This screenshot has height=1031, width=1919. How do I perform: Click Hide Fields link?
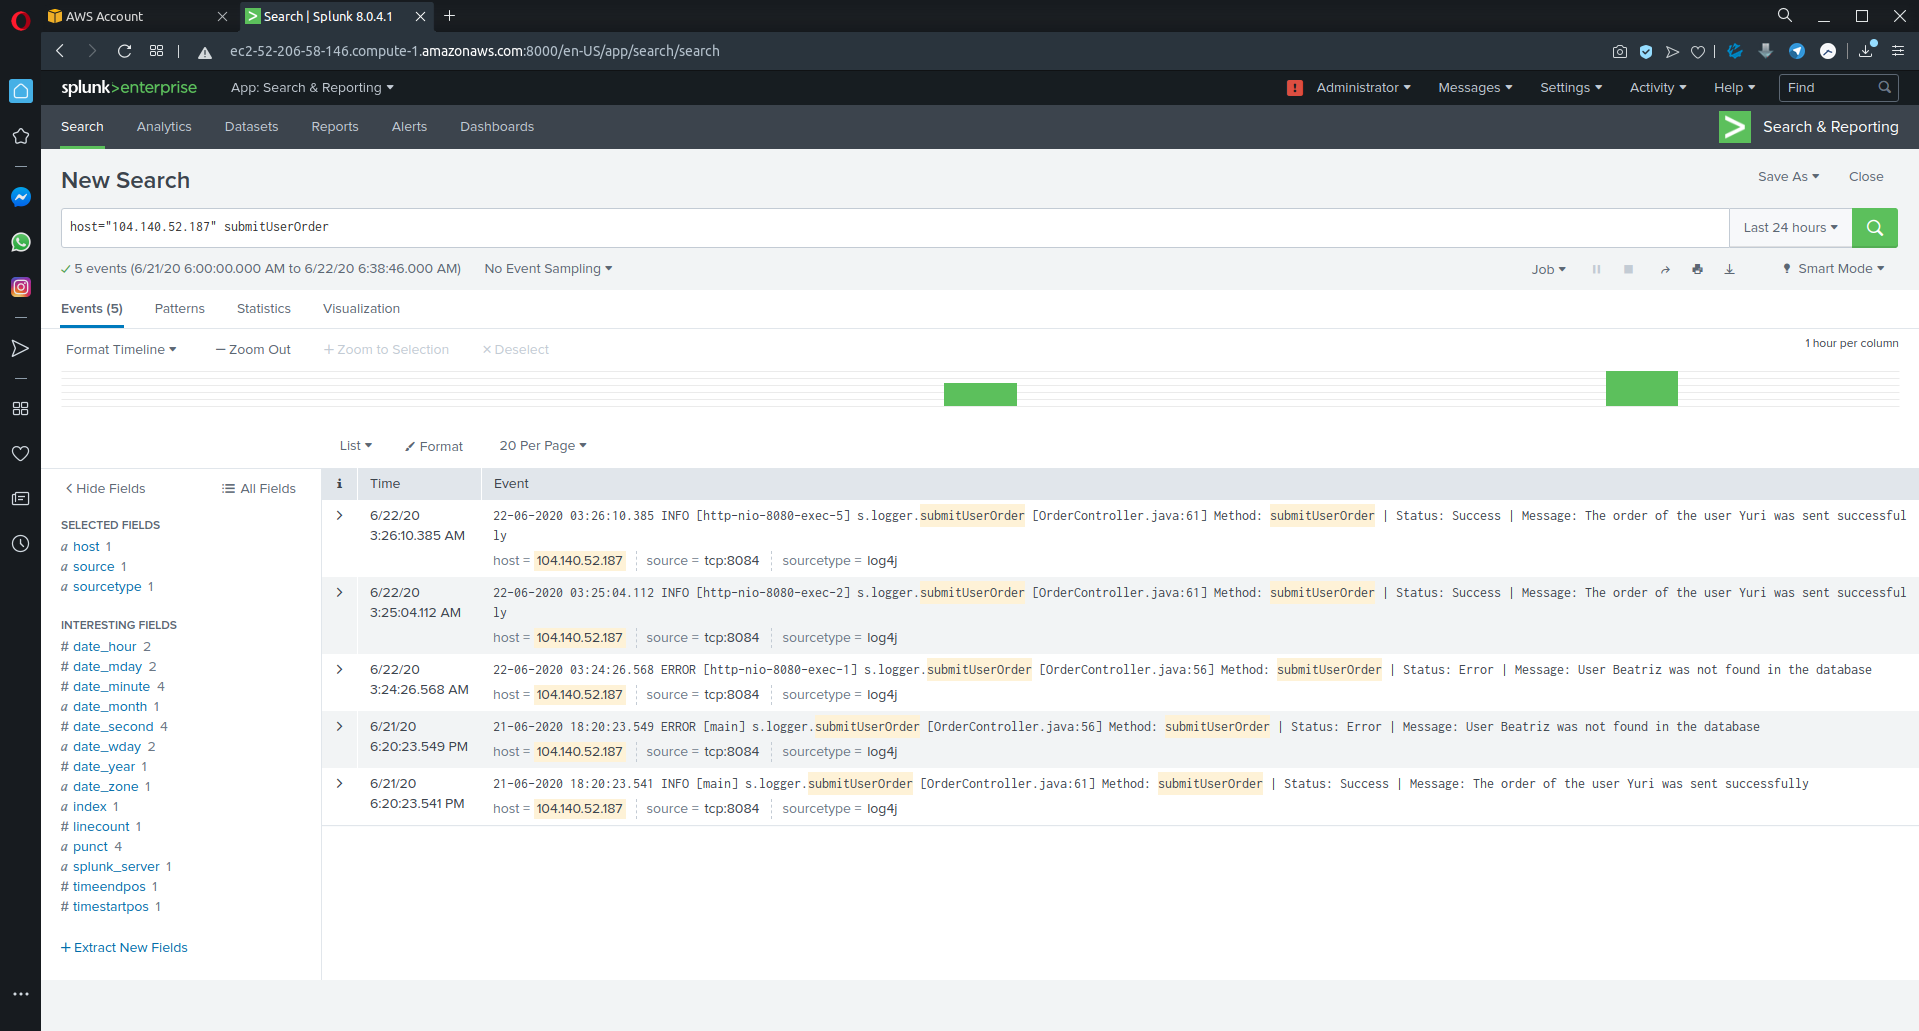tap(105, 489)
